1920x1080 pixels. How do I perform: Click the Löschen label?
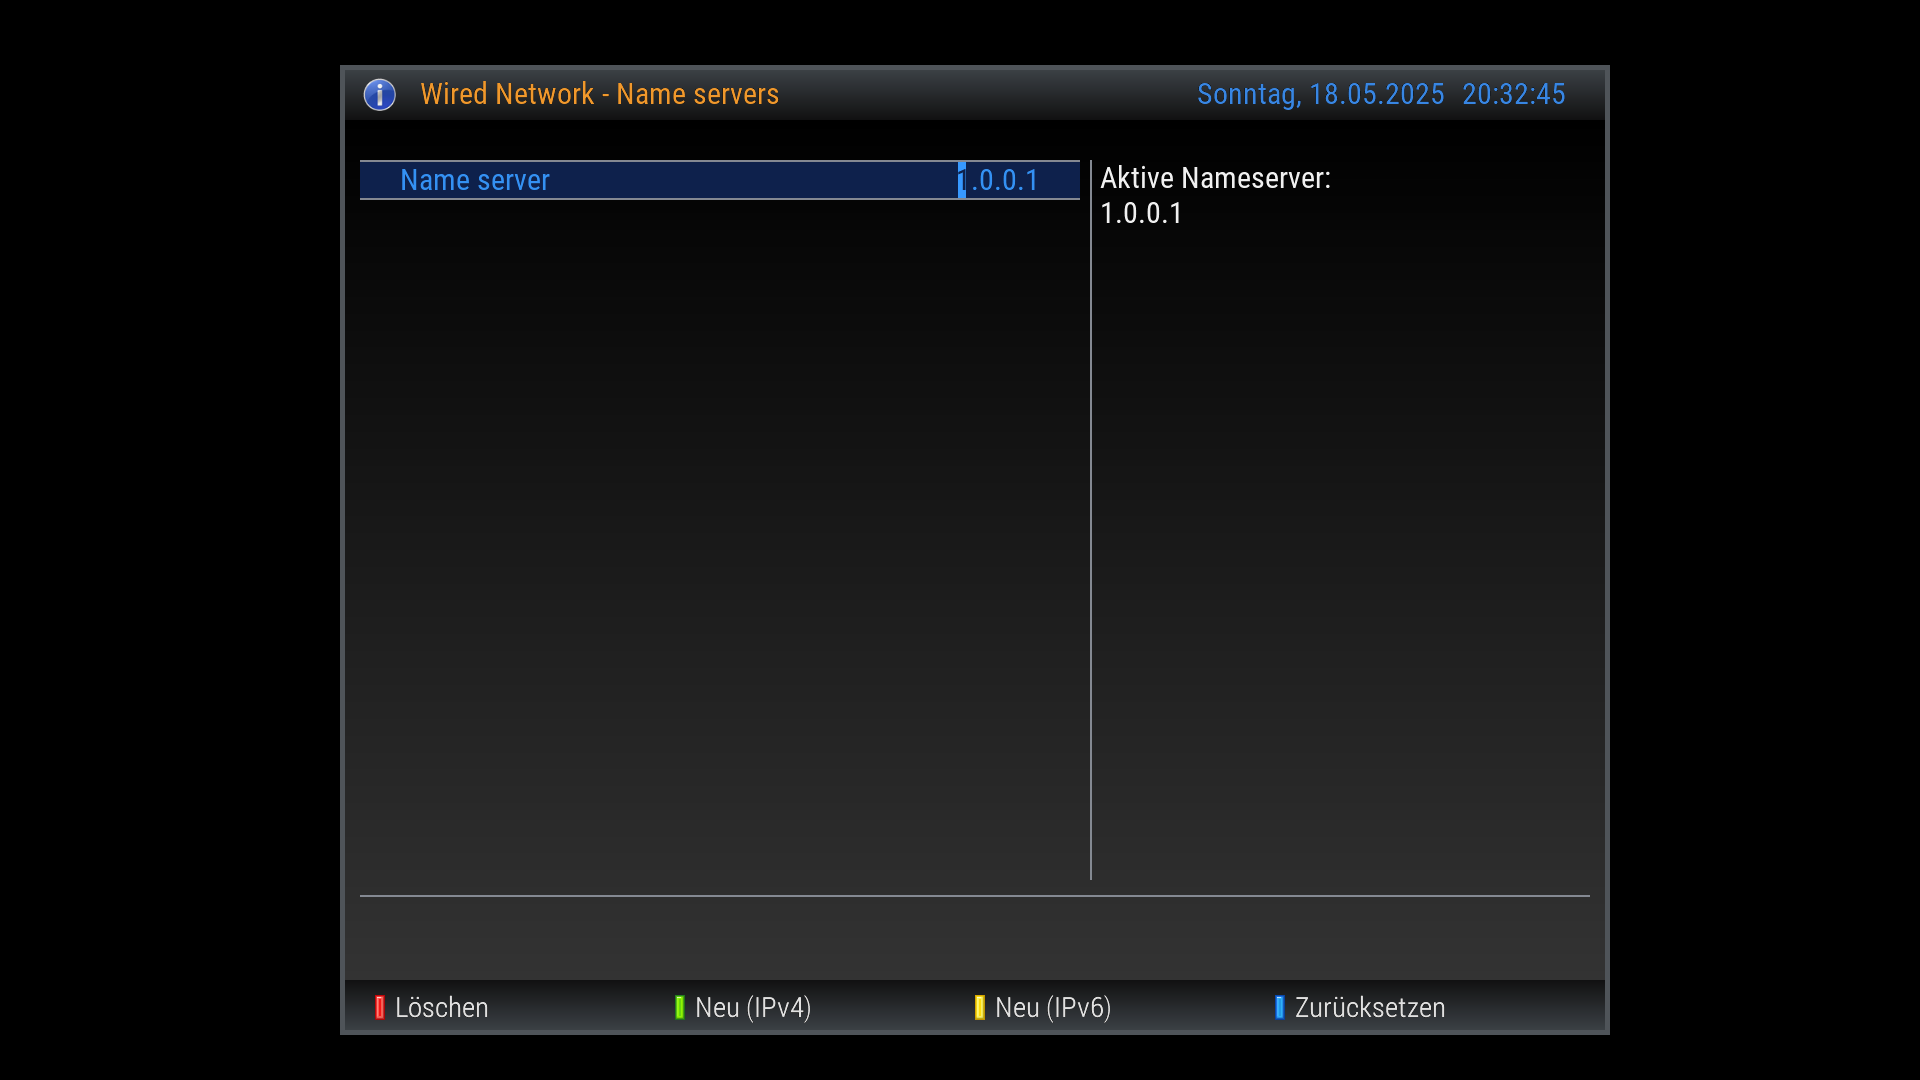(441, 1007)
